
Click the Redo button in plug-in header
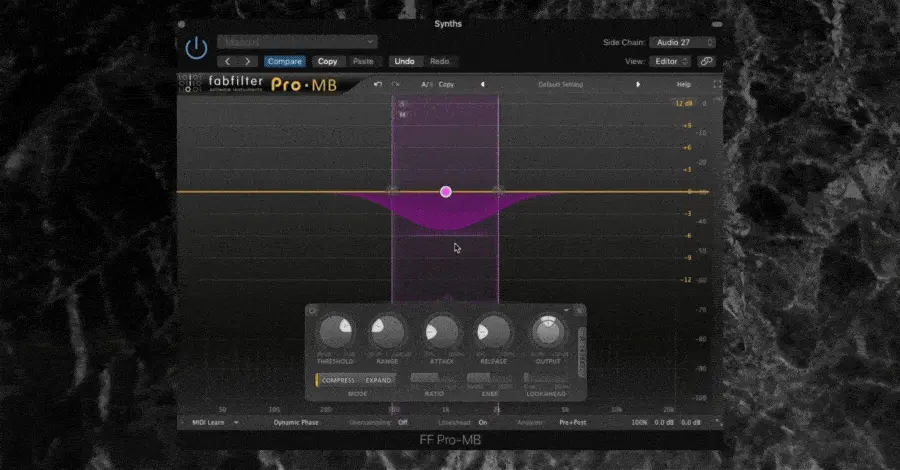coord(440,61)
